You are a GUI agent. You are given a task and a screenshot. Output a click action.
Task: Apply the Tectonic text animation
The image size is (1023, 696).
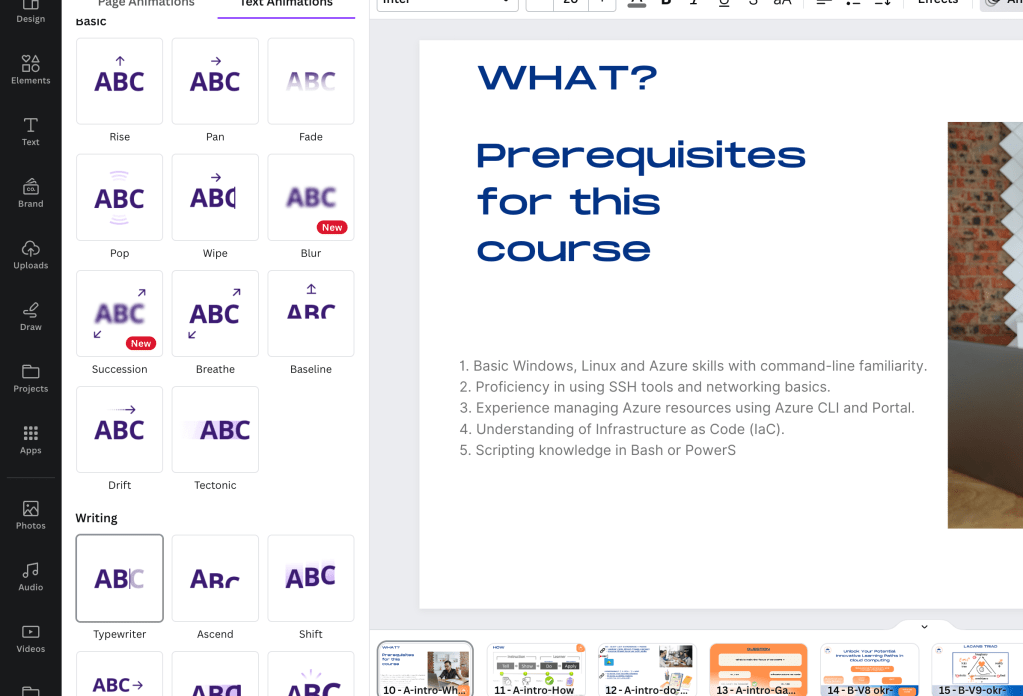[x=215, y=429]
